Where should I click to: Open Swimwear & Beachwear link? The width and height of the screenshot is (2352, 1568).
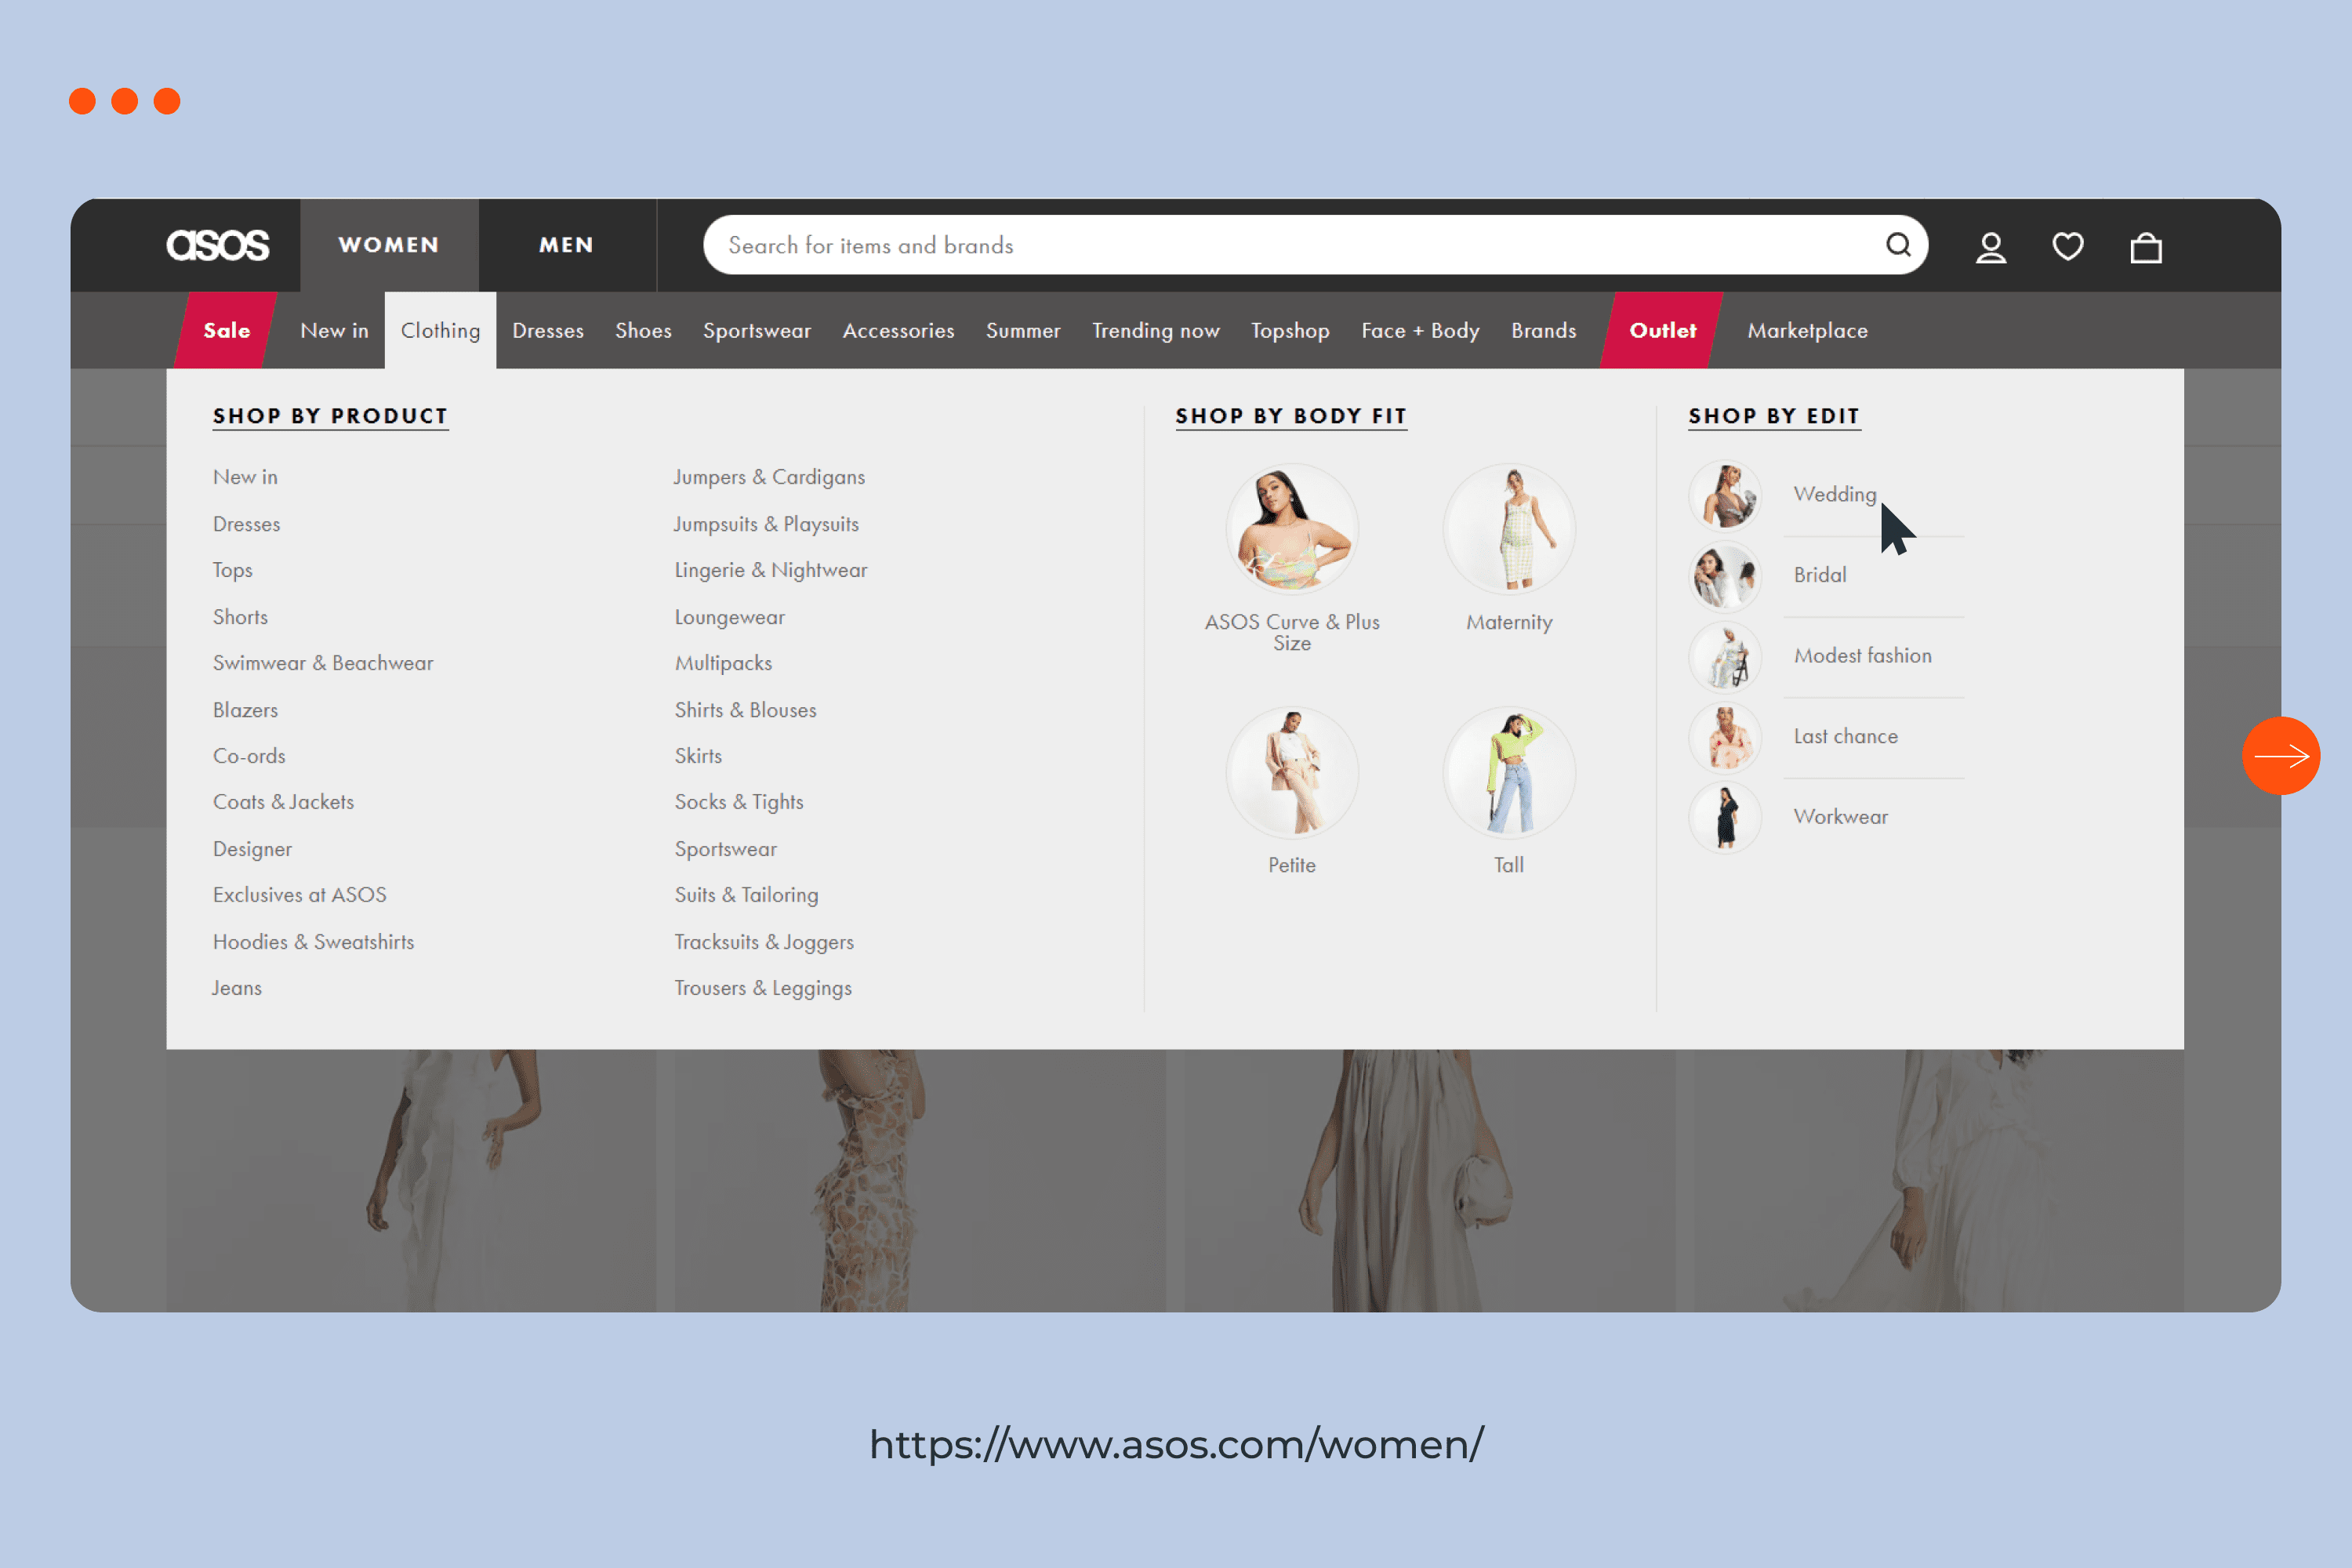[323, 663]
